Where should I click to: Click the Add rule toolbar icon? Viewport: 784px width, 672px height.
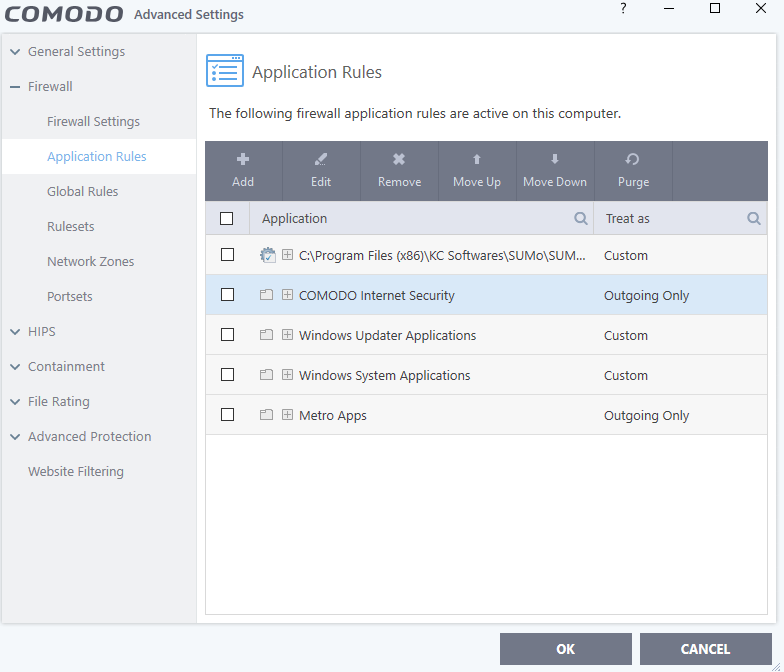[243, 159]
